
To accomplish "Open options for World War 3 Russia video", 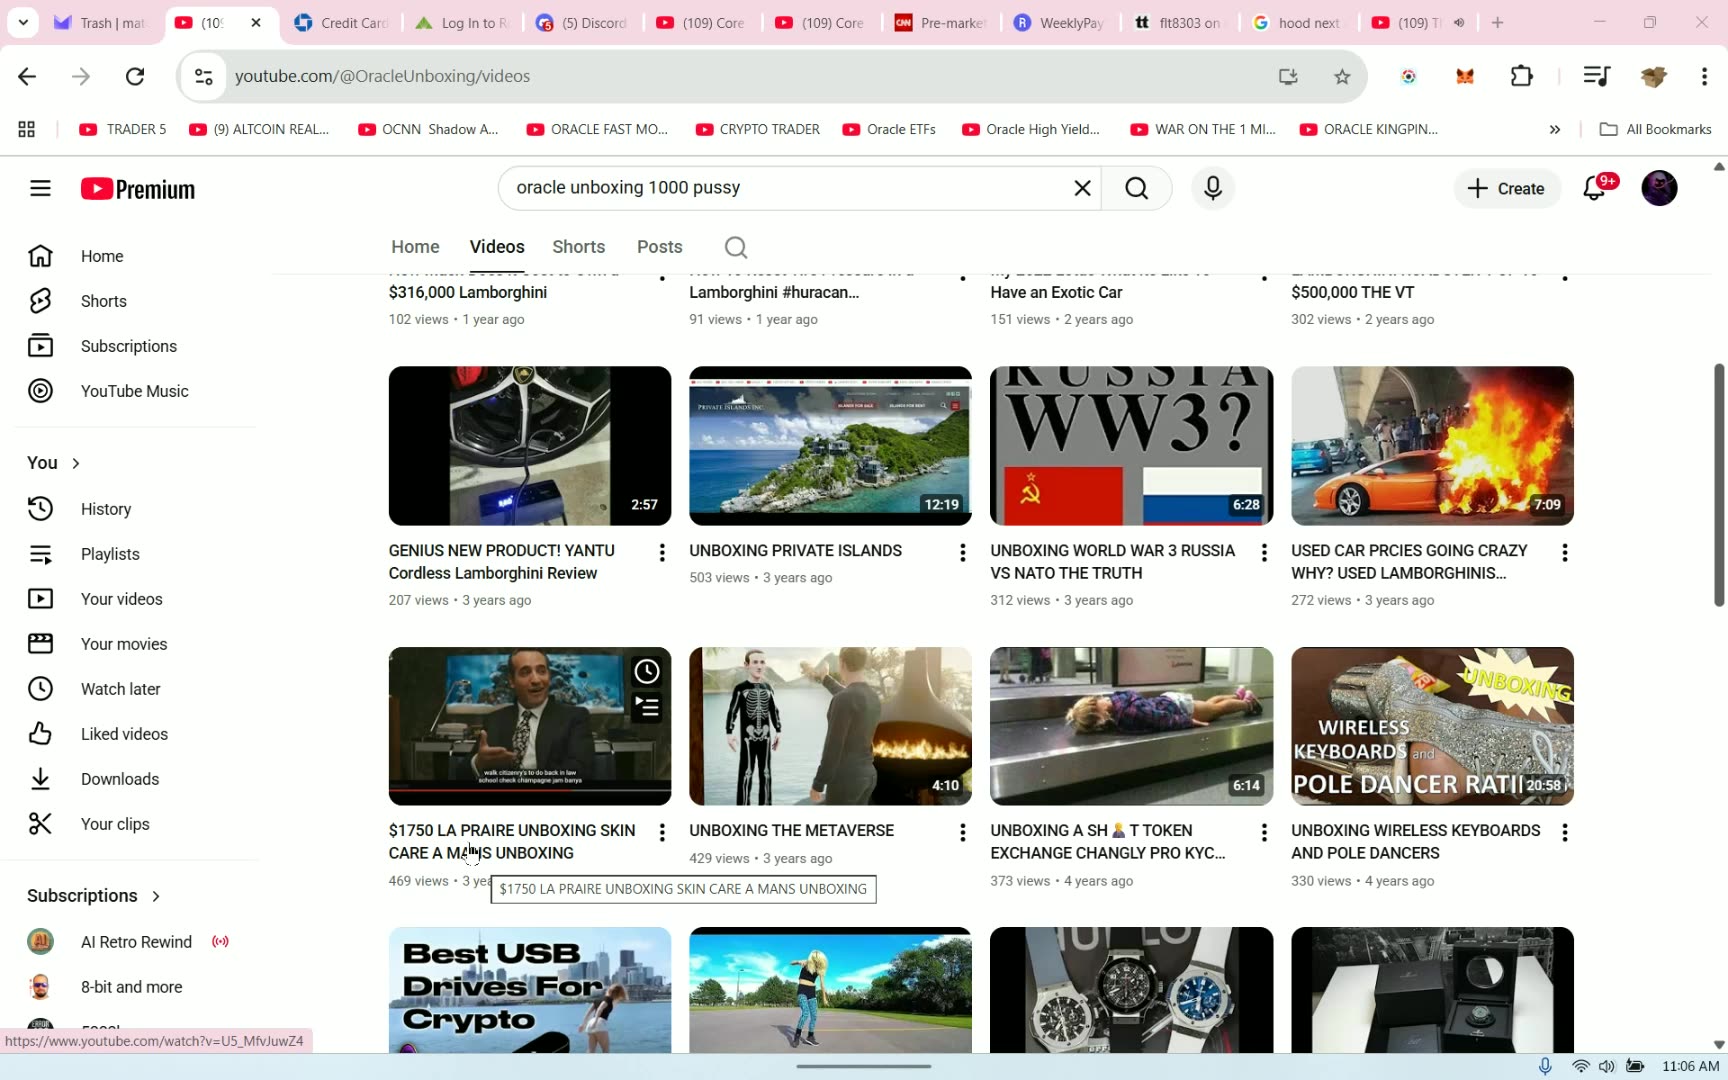I will (1264, 553).
